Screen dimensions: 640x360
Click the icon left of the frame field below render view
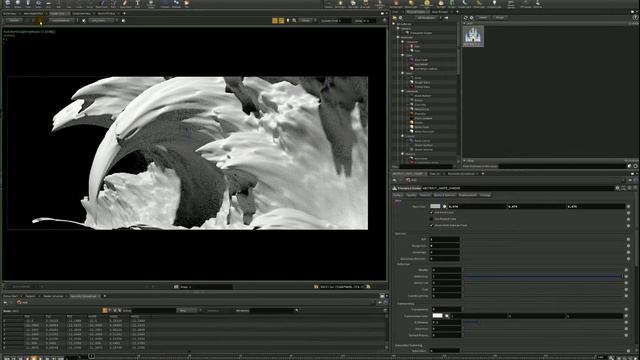pyautogui.click(x=176, y=287)
